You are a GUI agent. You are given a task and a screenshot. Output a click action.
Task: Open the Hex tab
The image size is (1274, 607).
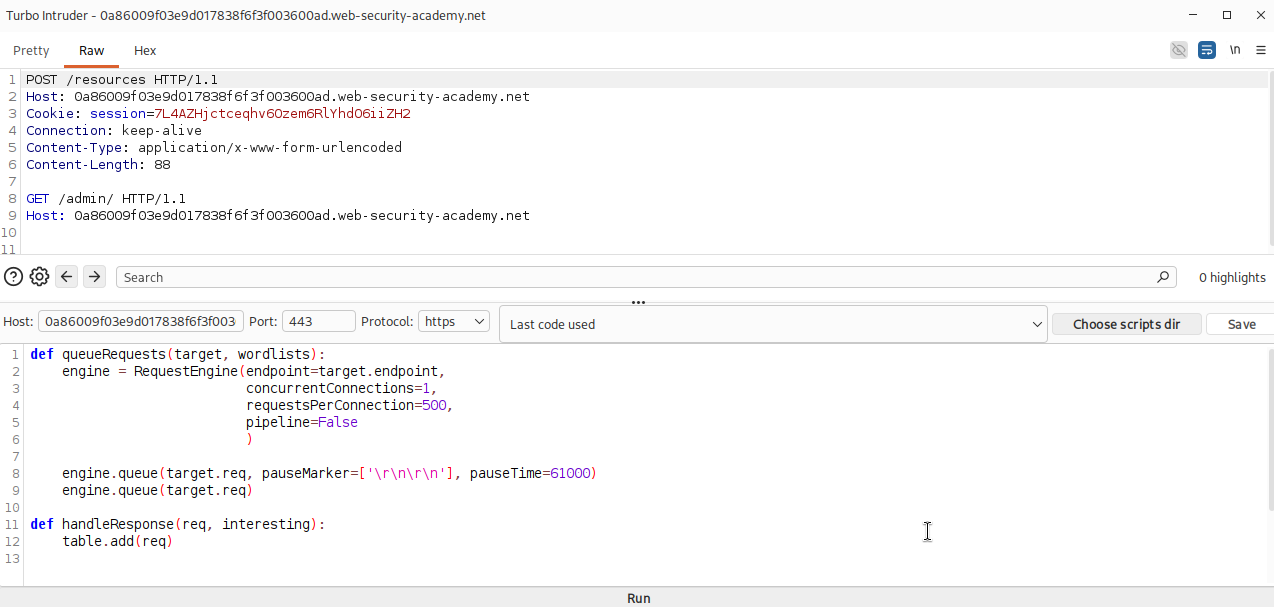[145, 50]
